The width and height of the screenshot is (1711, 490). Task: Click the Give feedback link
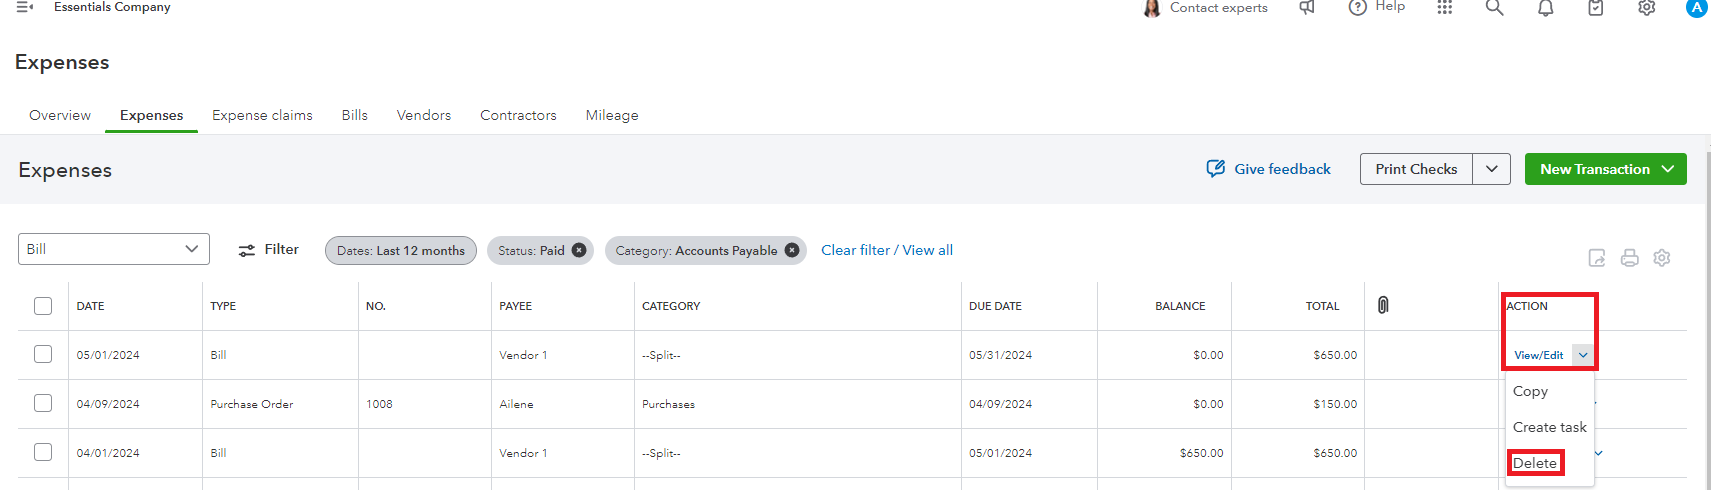click(1269, 169)
